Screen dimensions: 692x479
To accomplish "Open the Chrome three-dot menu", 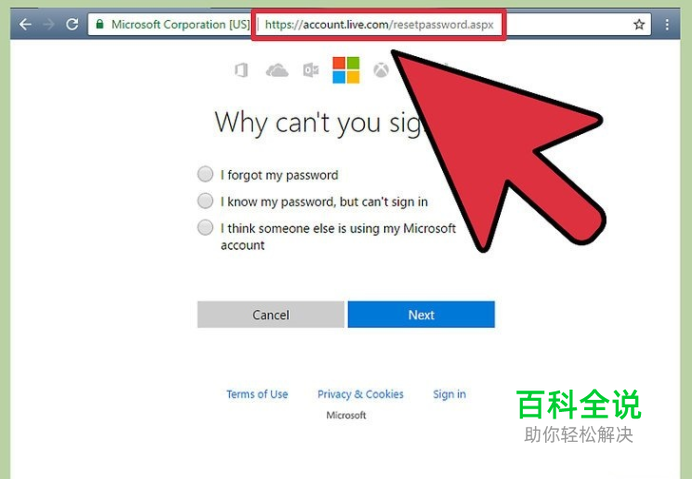I will [667, 24].
